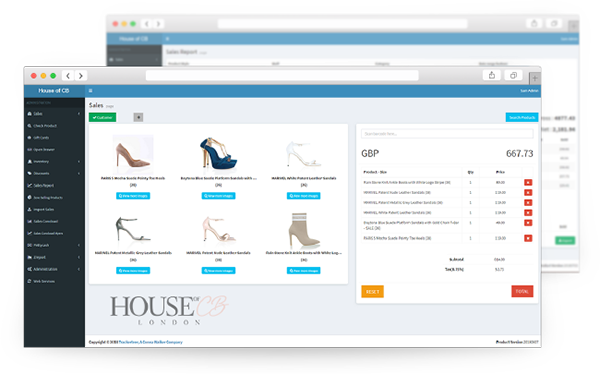Click the House of CB header brand
Image resolution: width=600 pixels, height=374 pixels.
coord(54,91)
